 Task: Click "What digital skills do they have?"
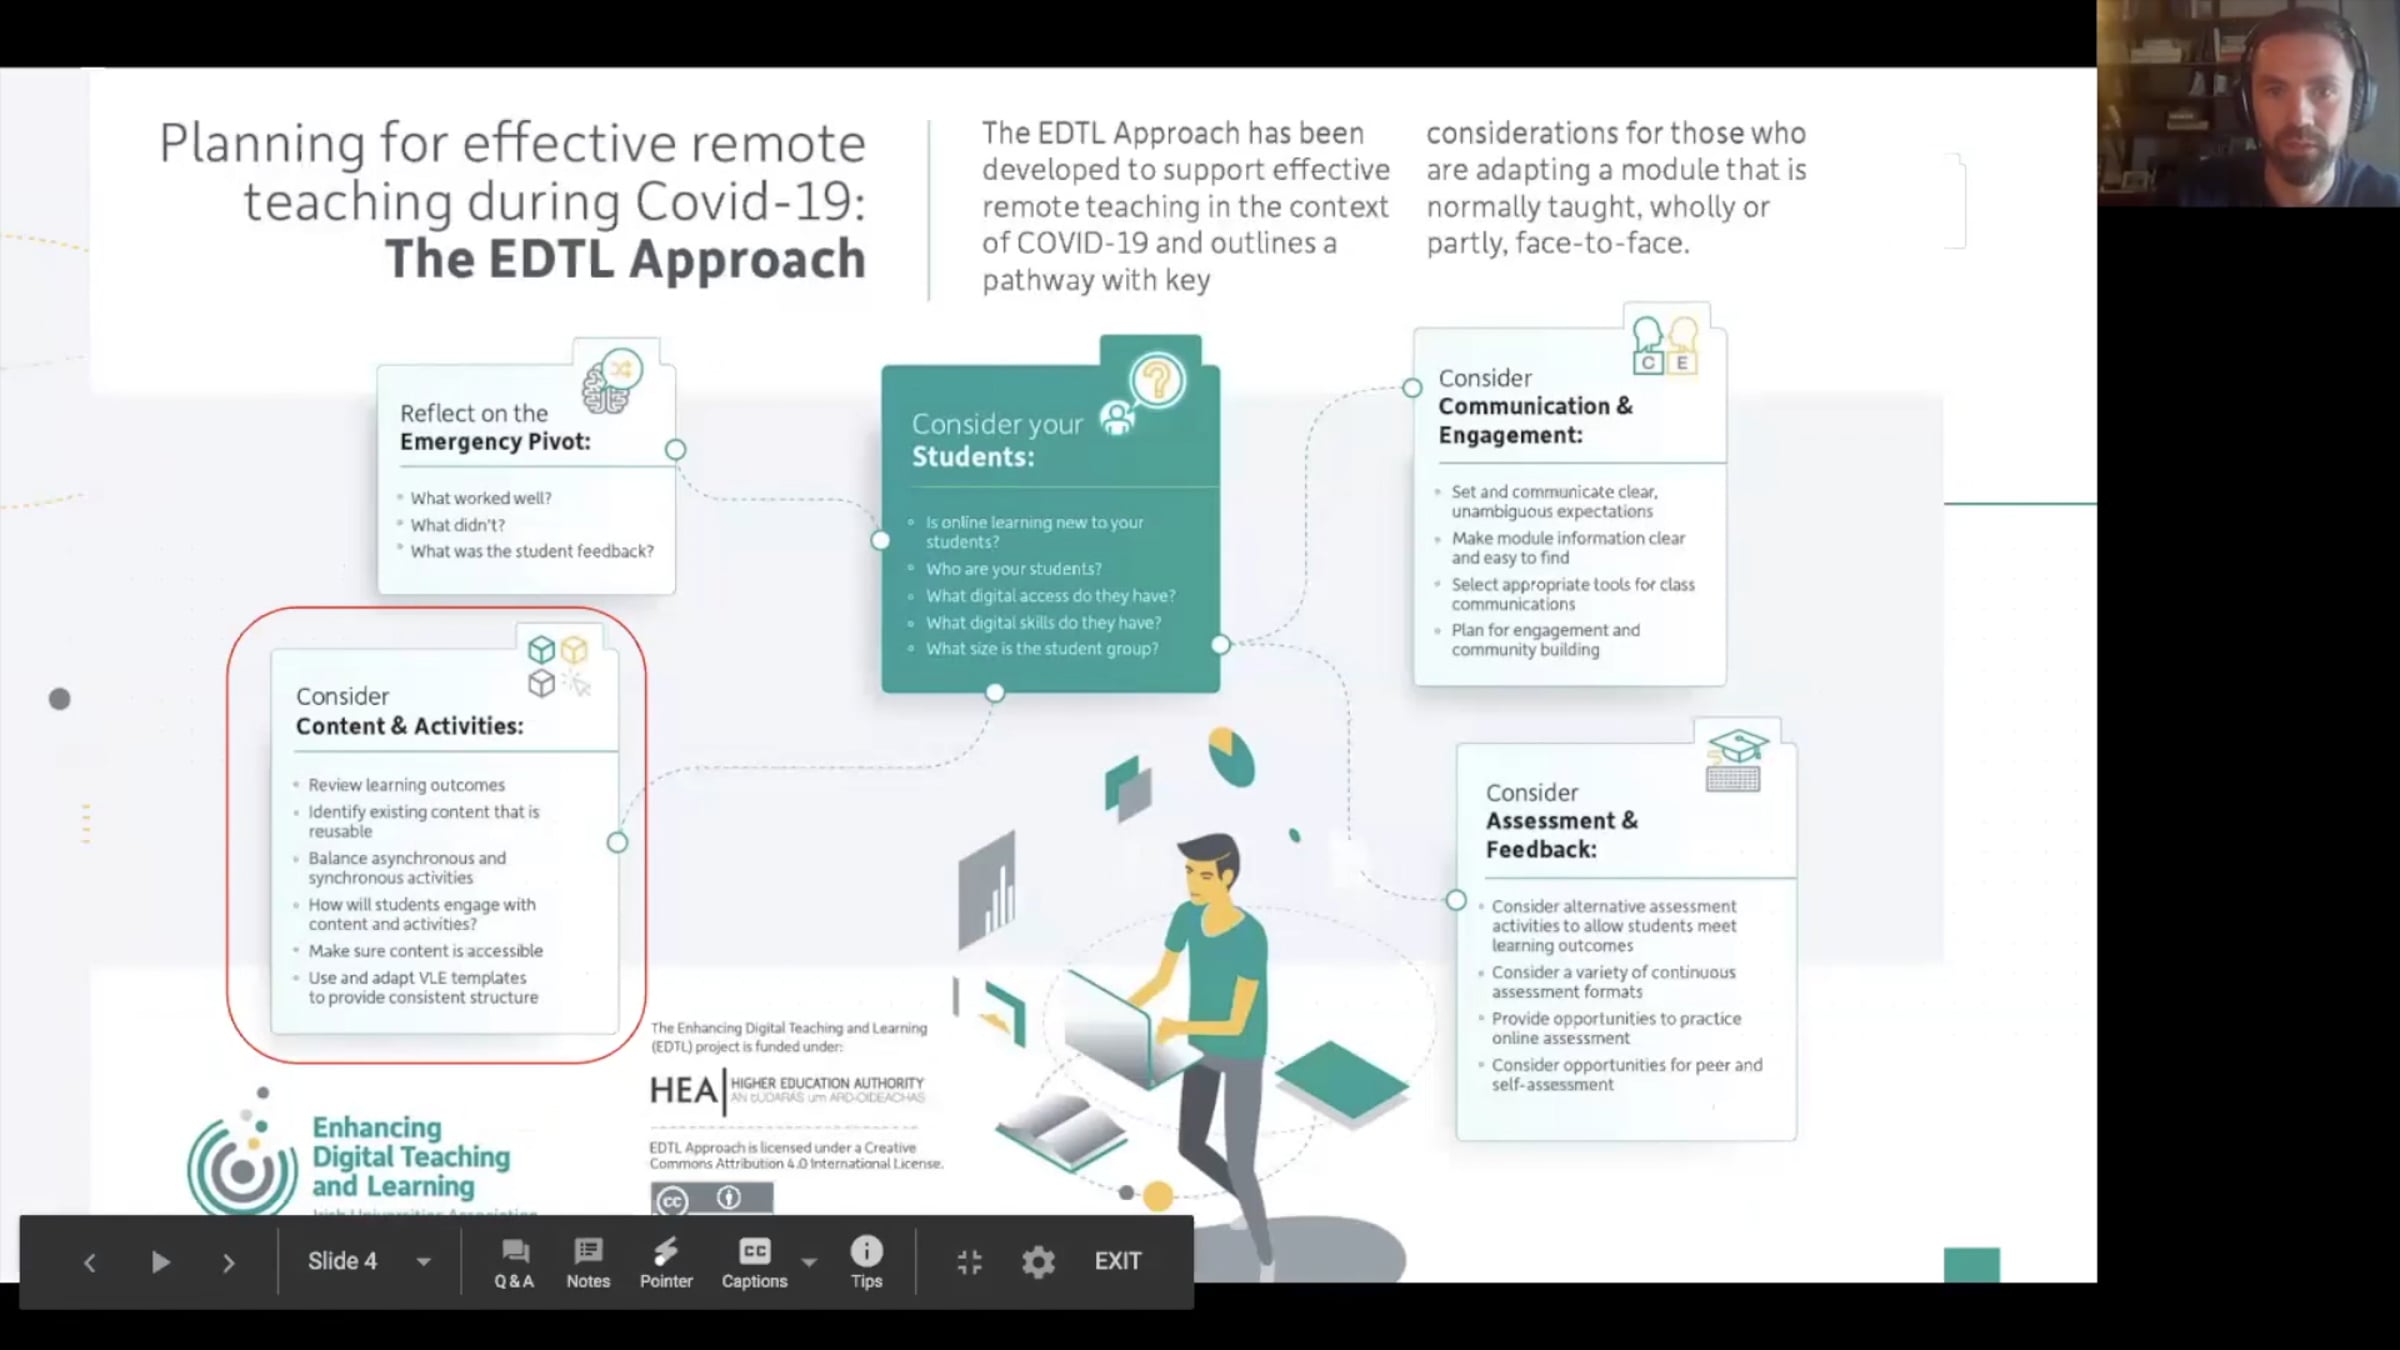[x=1043, y=623]
